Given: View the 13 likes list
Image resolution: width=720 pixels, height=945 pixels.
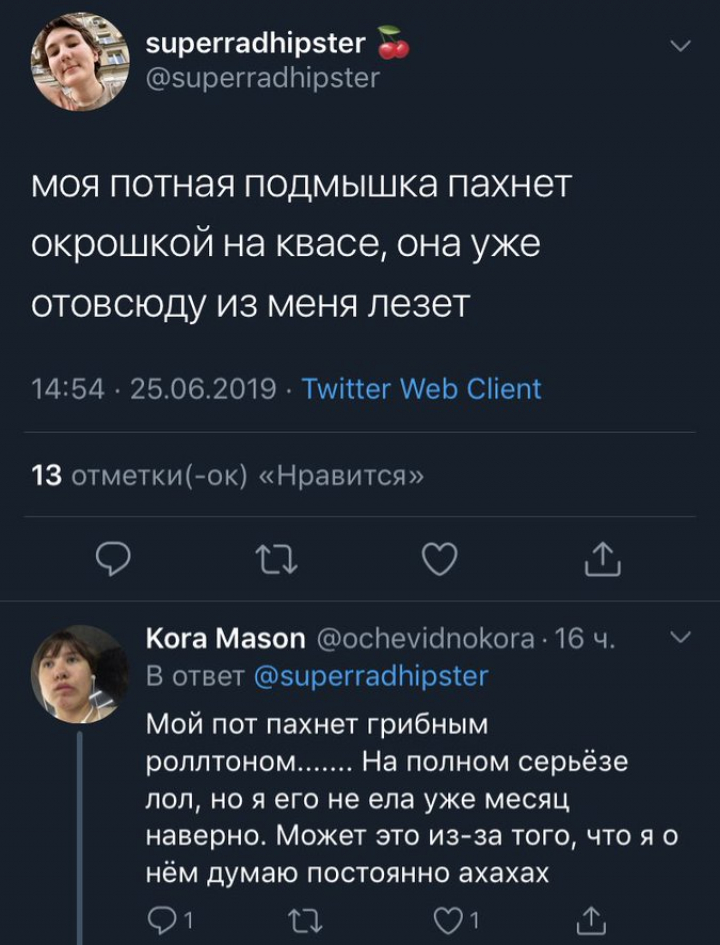Looking at the screenshot, I should click(228, 476).
